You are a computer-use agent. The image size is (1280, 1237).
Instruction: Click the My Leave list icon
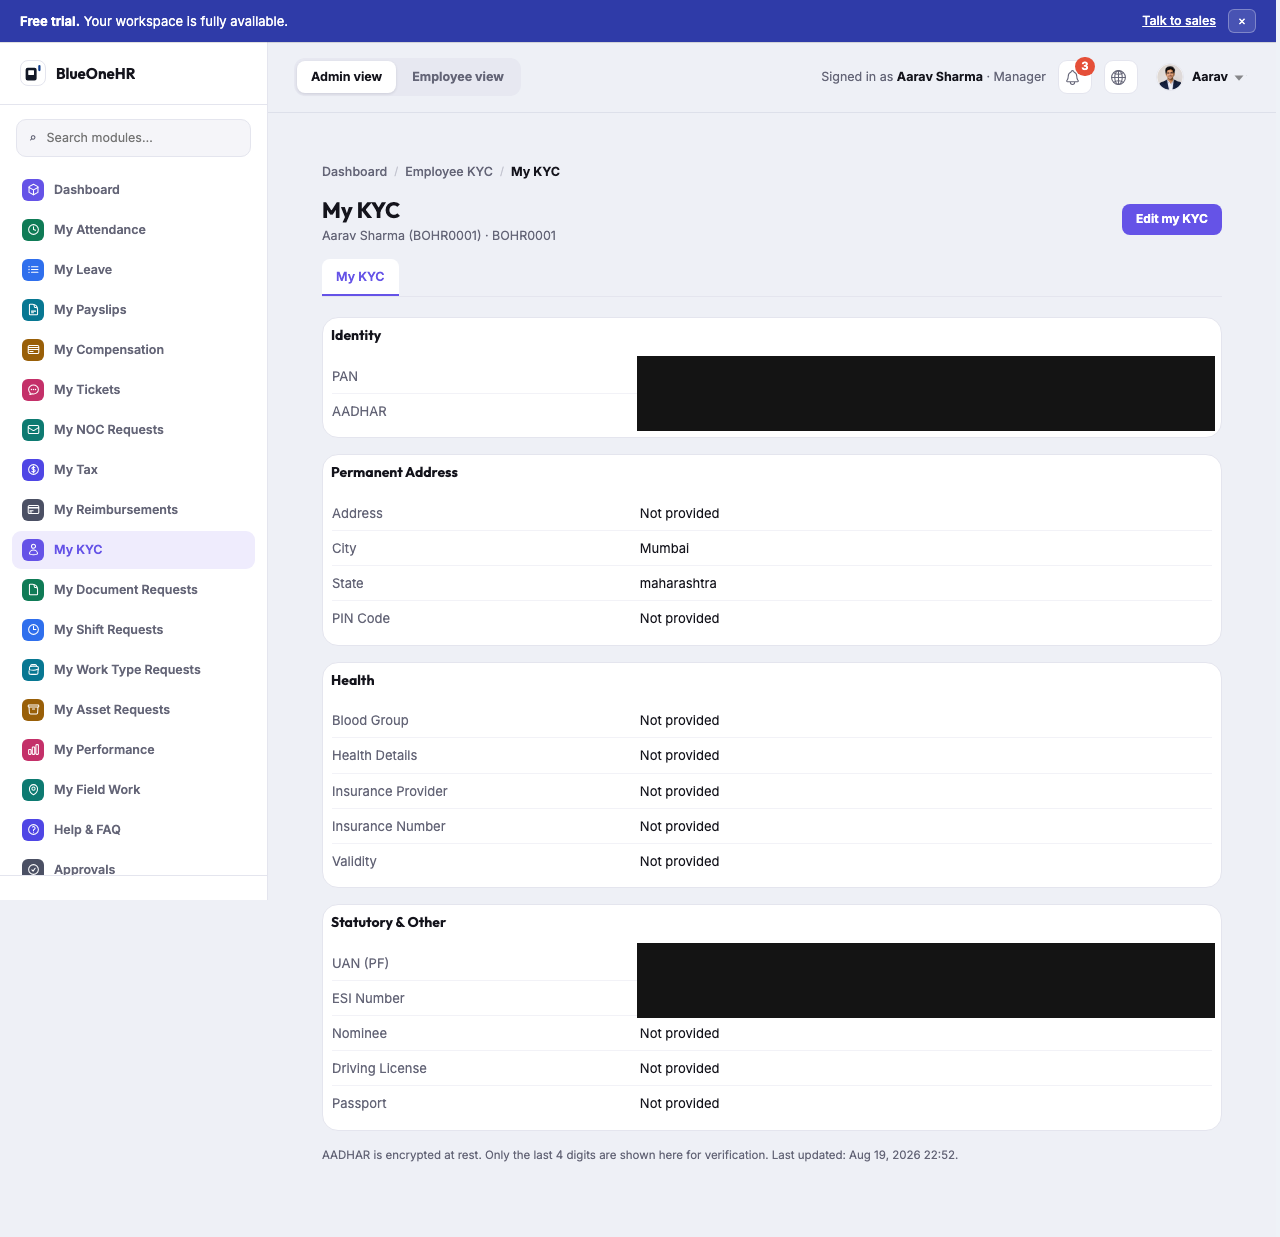33,269
